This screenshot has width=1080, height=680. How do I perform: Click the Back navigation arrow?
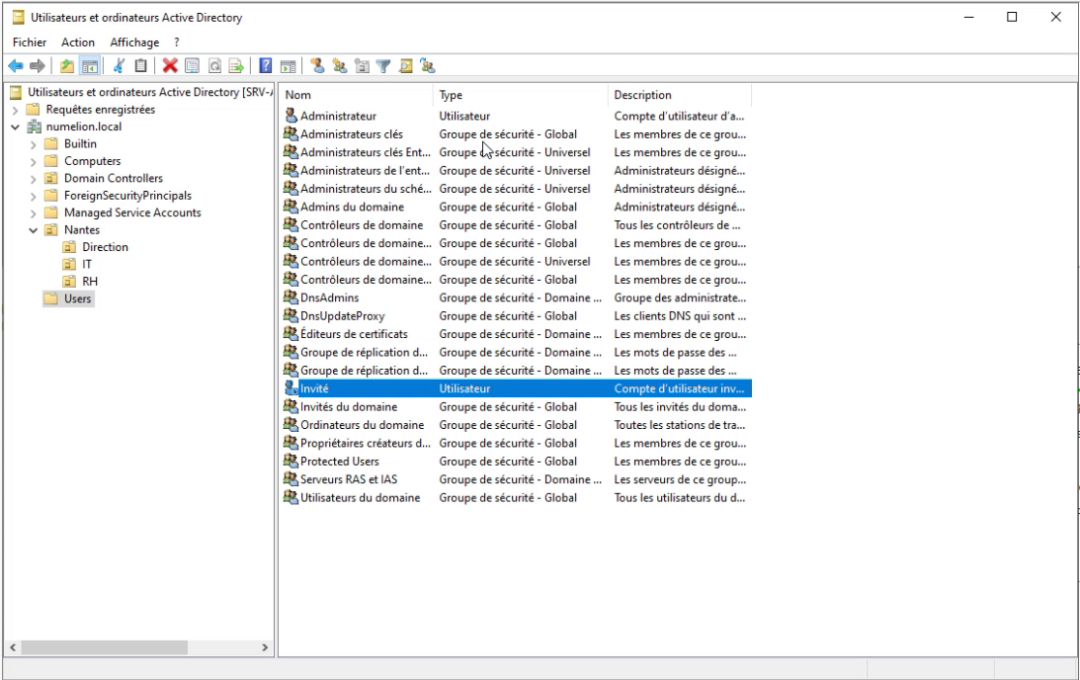click(14, 65)
